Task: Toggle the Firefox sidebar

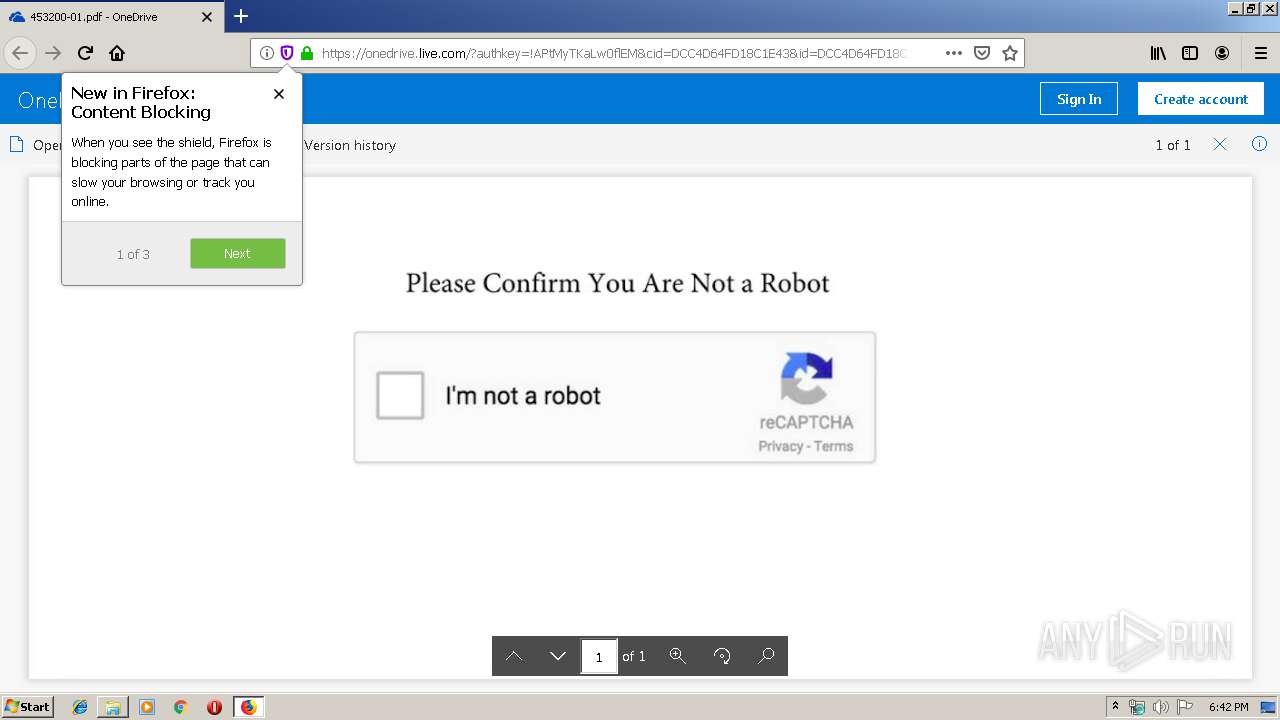Action: pos(1190,53)
